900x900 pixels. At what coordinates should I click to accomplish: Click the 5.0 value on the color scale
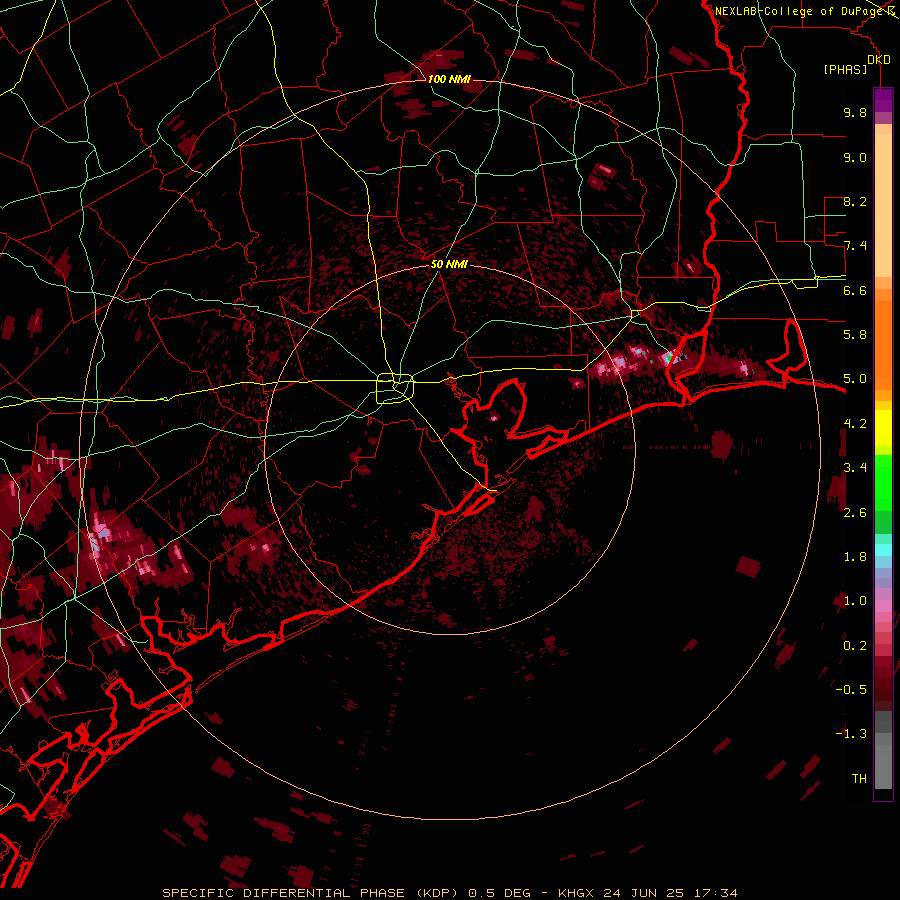click(855, 379)
